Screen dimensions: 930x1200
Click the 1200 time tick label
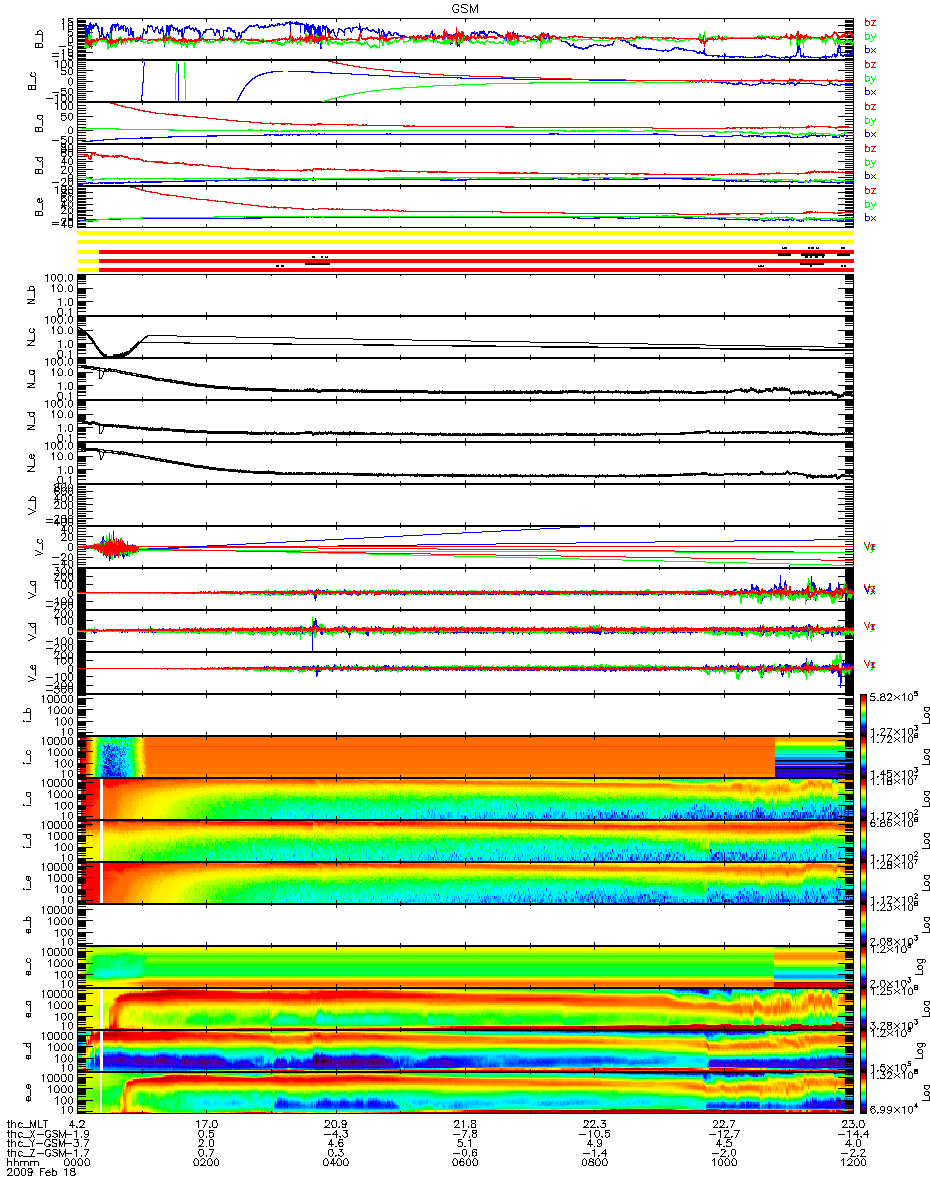click(x=852, y=1163)
